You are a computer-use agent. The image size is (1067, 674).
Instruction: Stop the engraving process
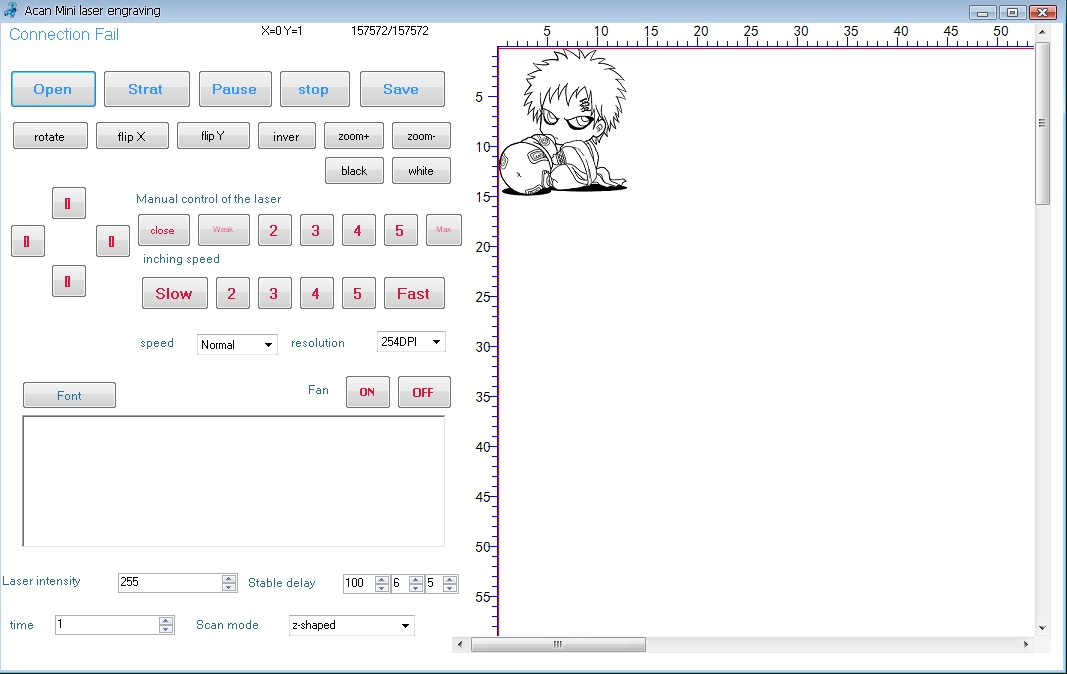(314, 89)
